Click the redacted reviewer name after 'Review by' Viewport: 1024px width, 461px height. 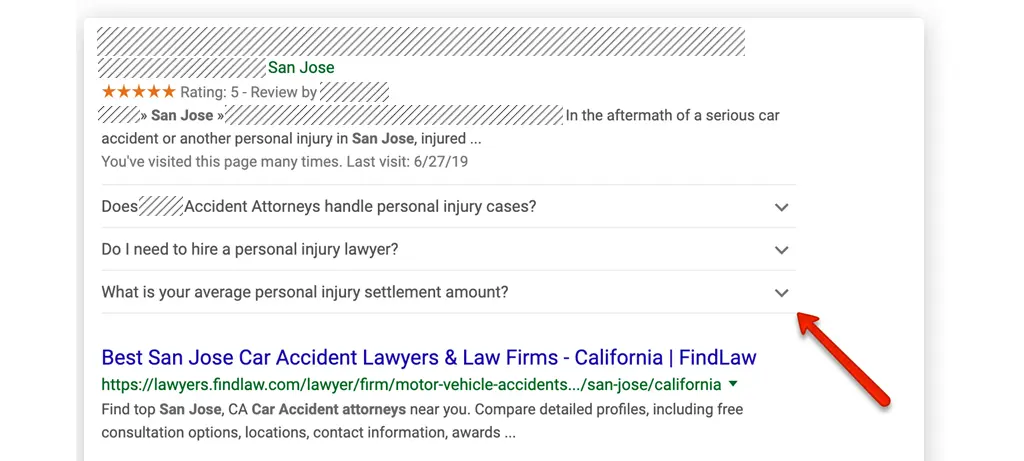(x=355, y=92)
